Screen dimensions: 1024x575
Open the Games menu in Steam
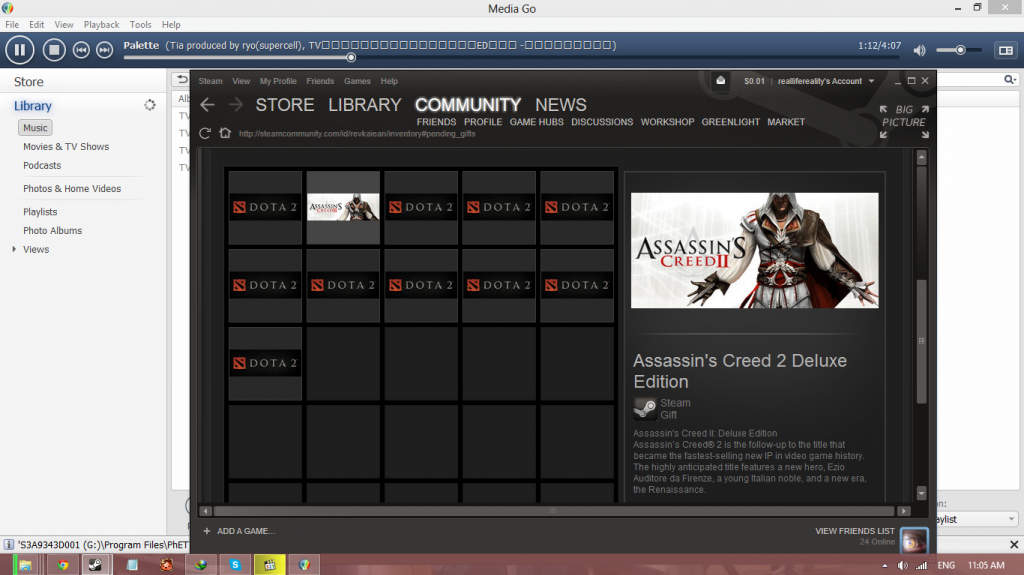(357, 81)
